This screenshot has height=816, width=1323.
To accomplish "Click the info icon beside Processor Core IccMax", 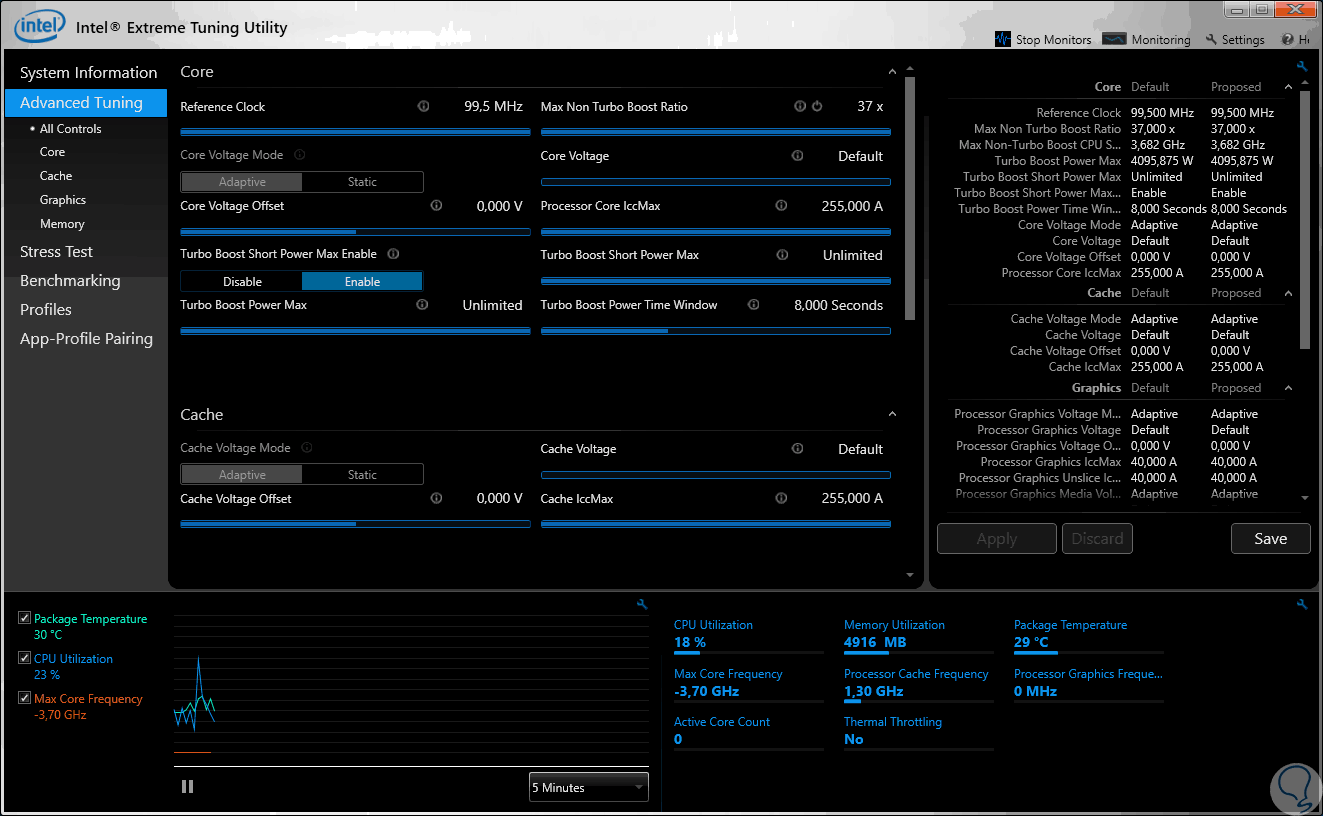I will [781, 206].
